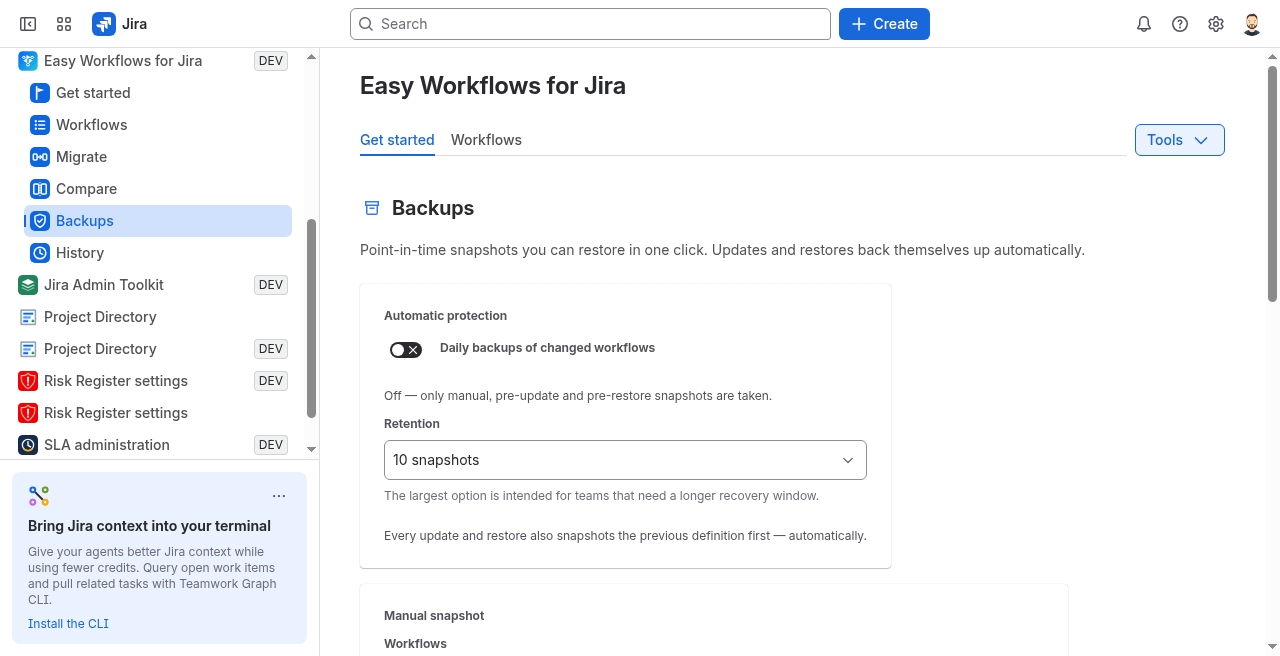Collapse the sidebar with the panel icon
The height and width of the screenshot is (656, 1280).
coord(28,24)
